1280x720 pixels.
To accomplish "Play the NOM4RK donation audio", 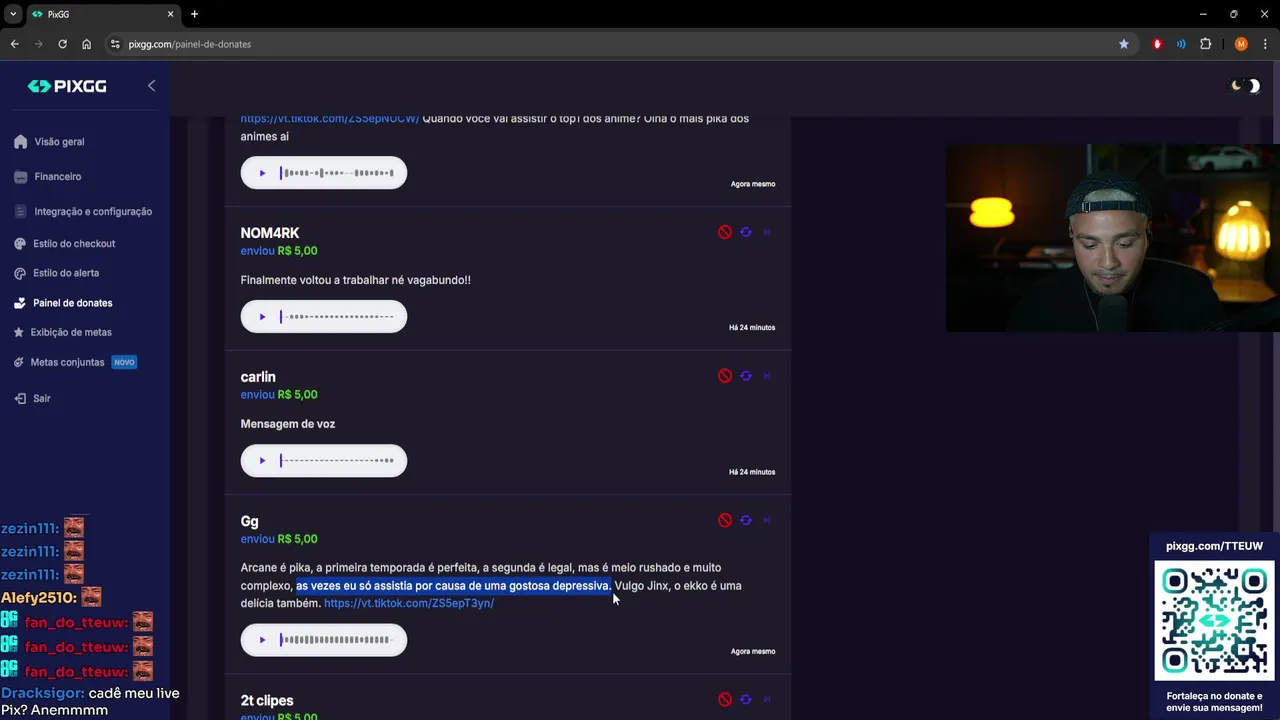I will [262, 317].
